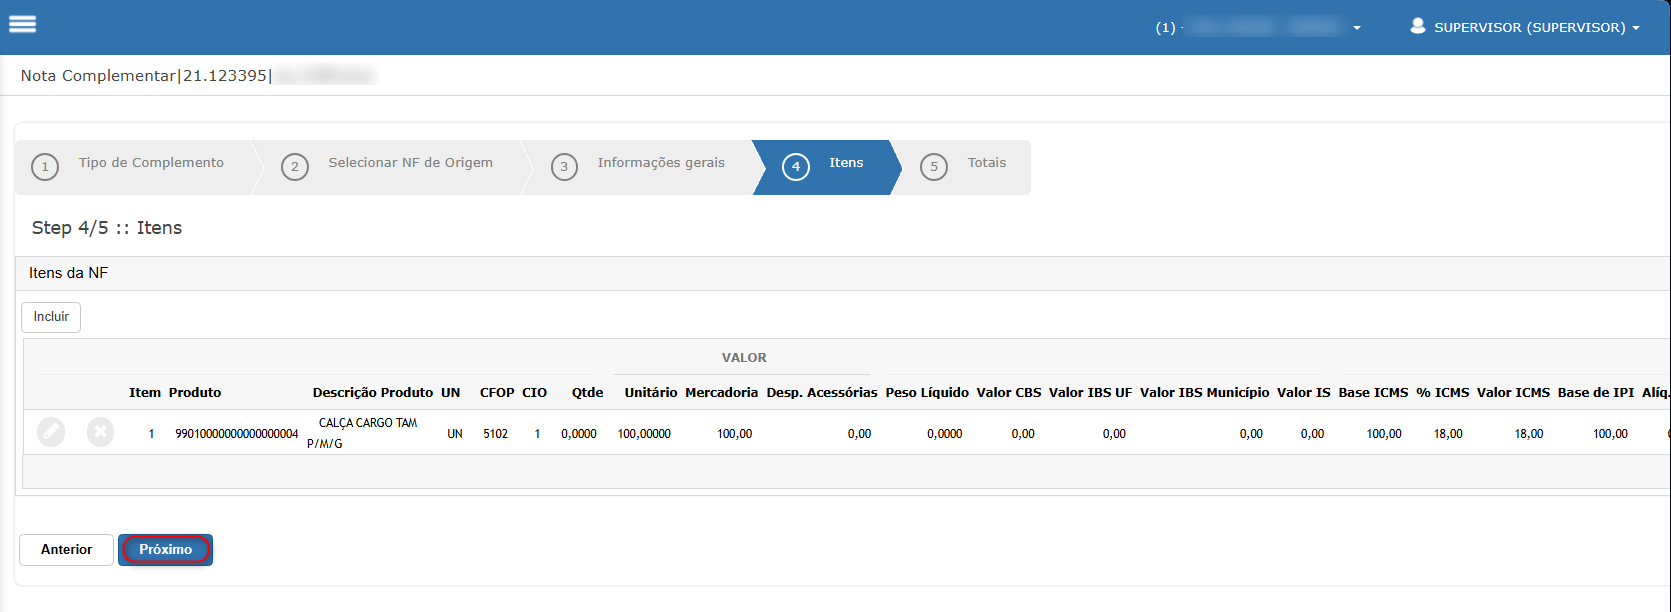Image resolution: width=1671 pixels, height=612 pixels.
Task: Open the hamburger menu icon
Action: click(22, 24)
